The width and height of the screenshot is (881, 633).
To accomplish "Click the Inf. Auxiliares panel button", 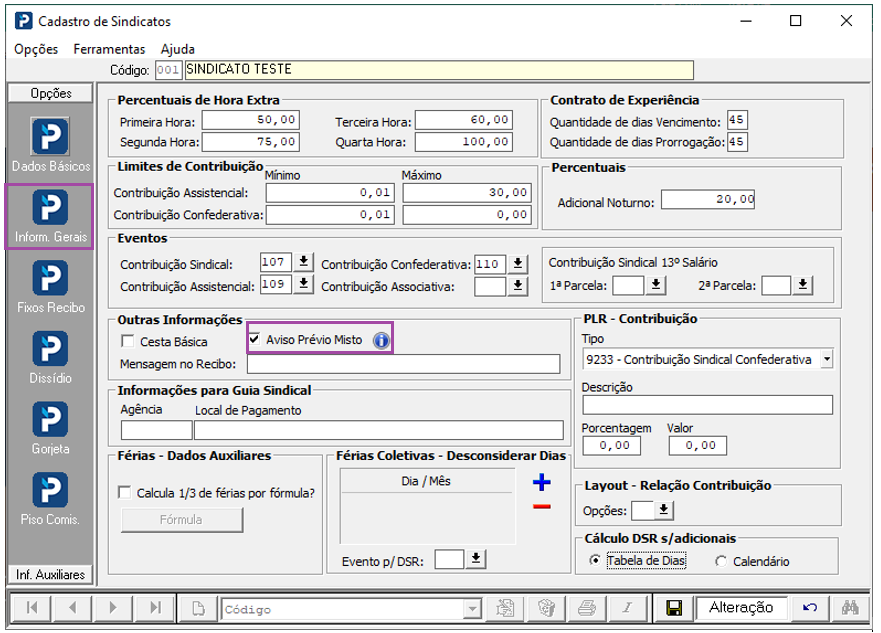I will 50,574.
